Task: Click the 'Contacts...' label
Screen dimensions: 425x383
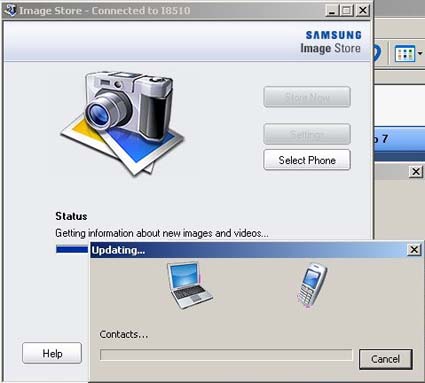Action: [x=124, y=334]
